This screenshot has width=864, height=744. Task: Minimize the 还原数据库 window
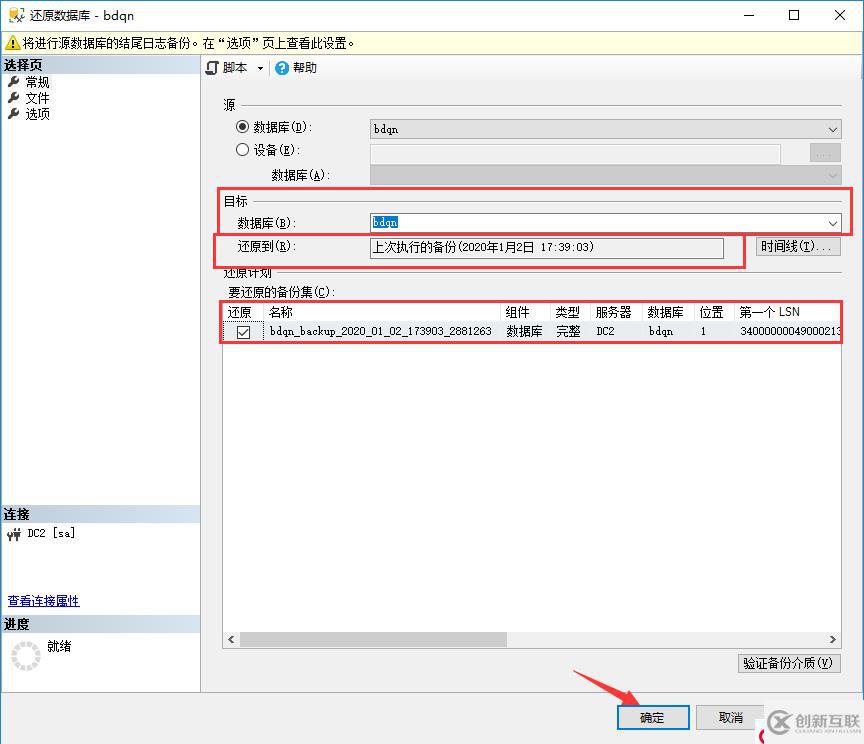(749, 15)
